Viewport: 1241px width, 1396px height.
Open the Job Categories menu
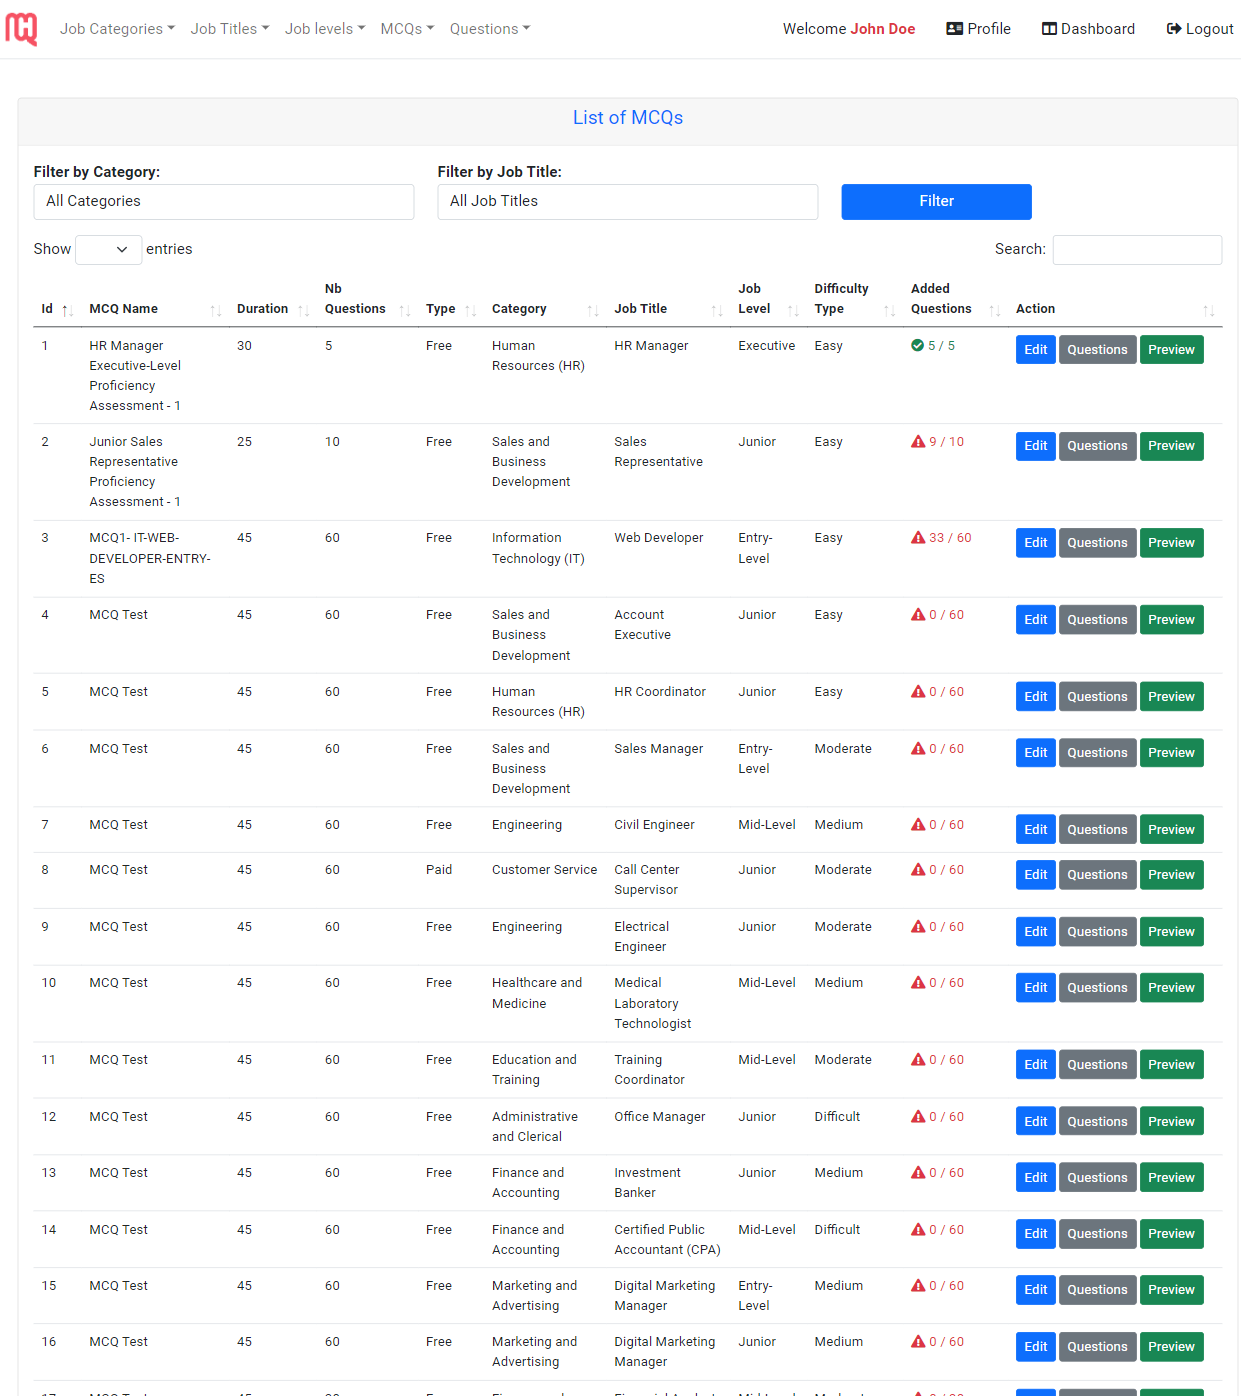coord(116,28)
